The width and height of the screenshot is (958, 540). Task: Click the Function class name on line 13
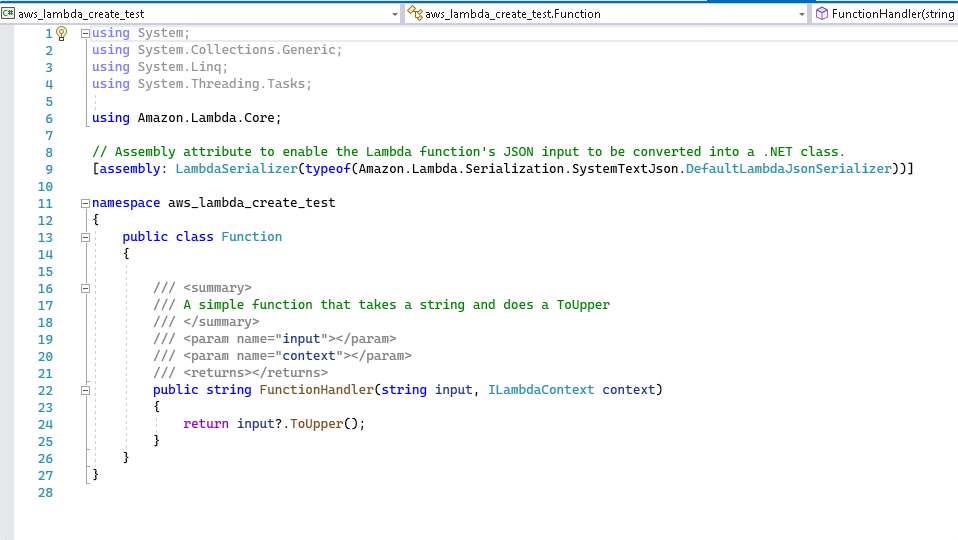click(252, 237)
